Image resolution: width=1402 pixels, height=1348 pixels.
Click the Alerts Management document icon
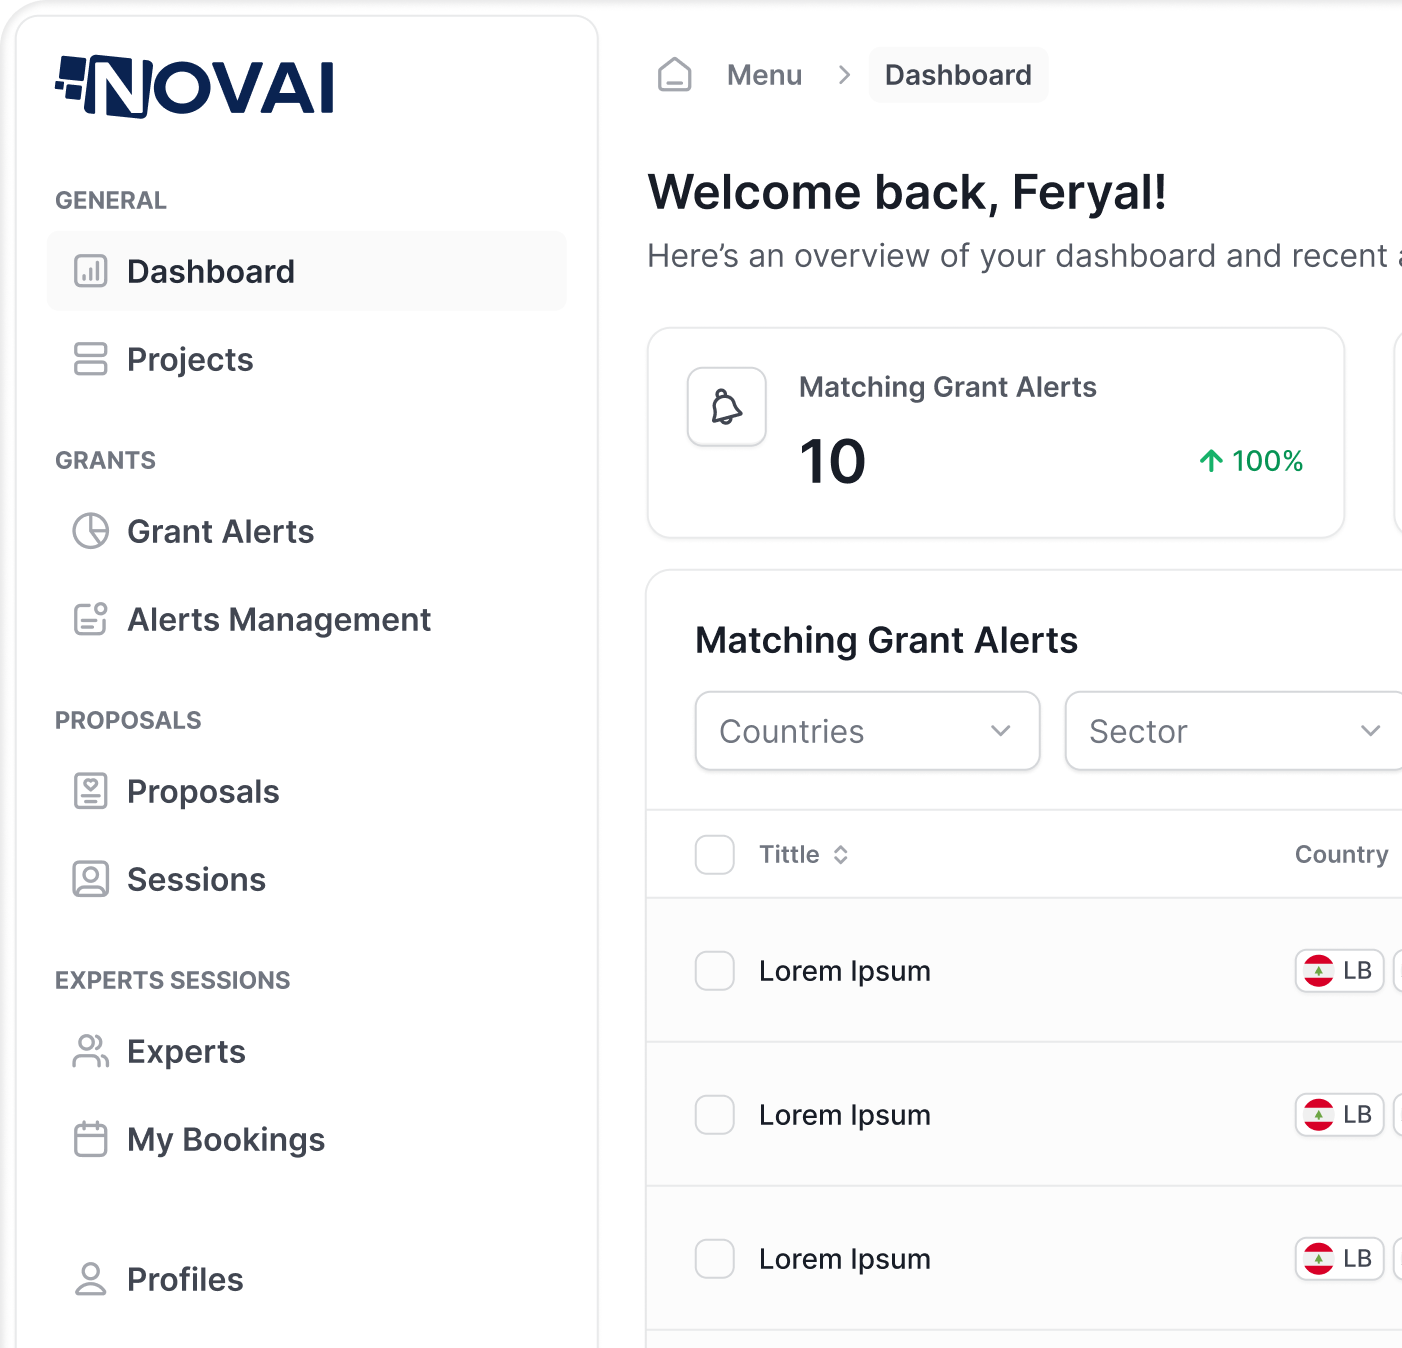[x=90, y=620]
